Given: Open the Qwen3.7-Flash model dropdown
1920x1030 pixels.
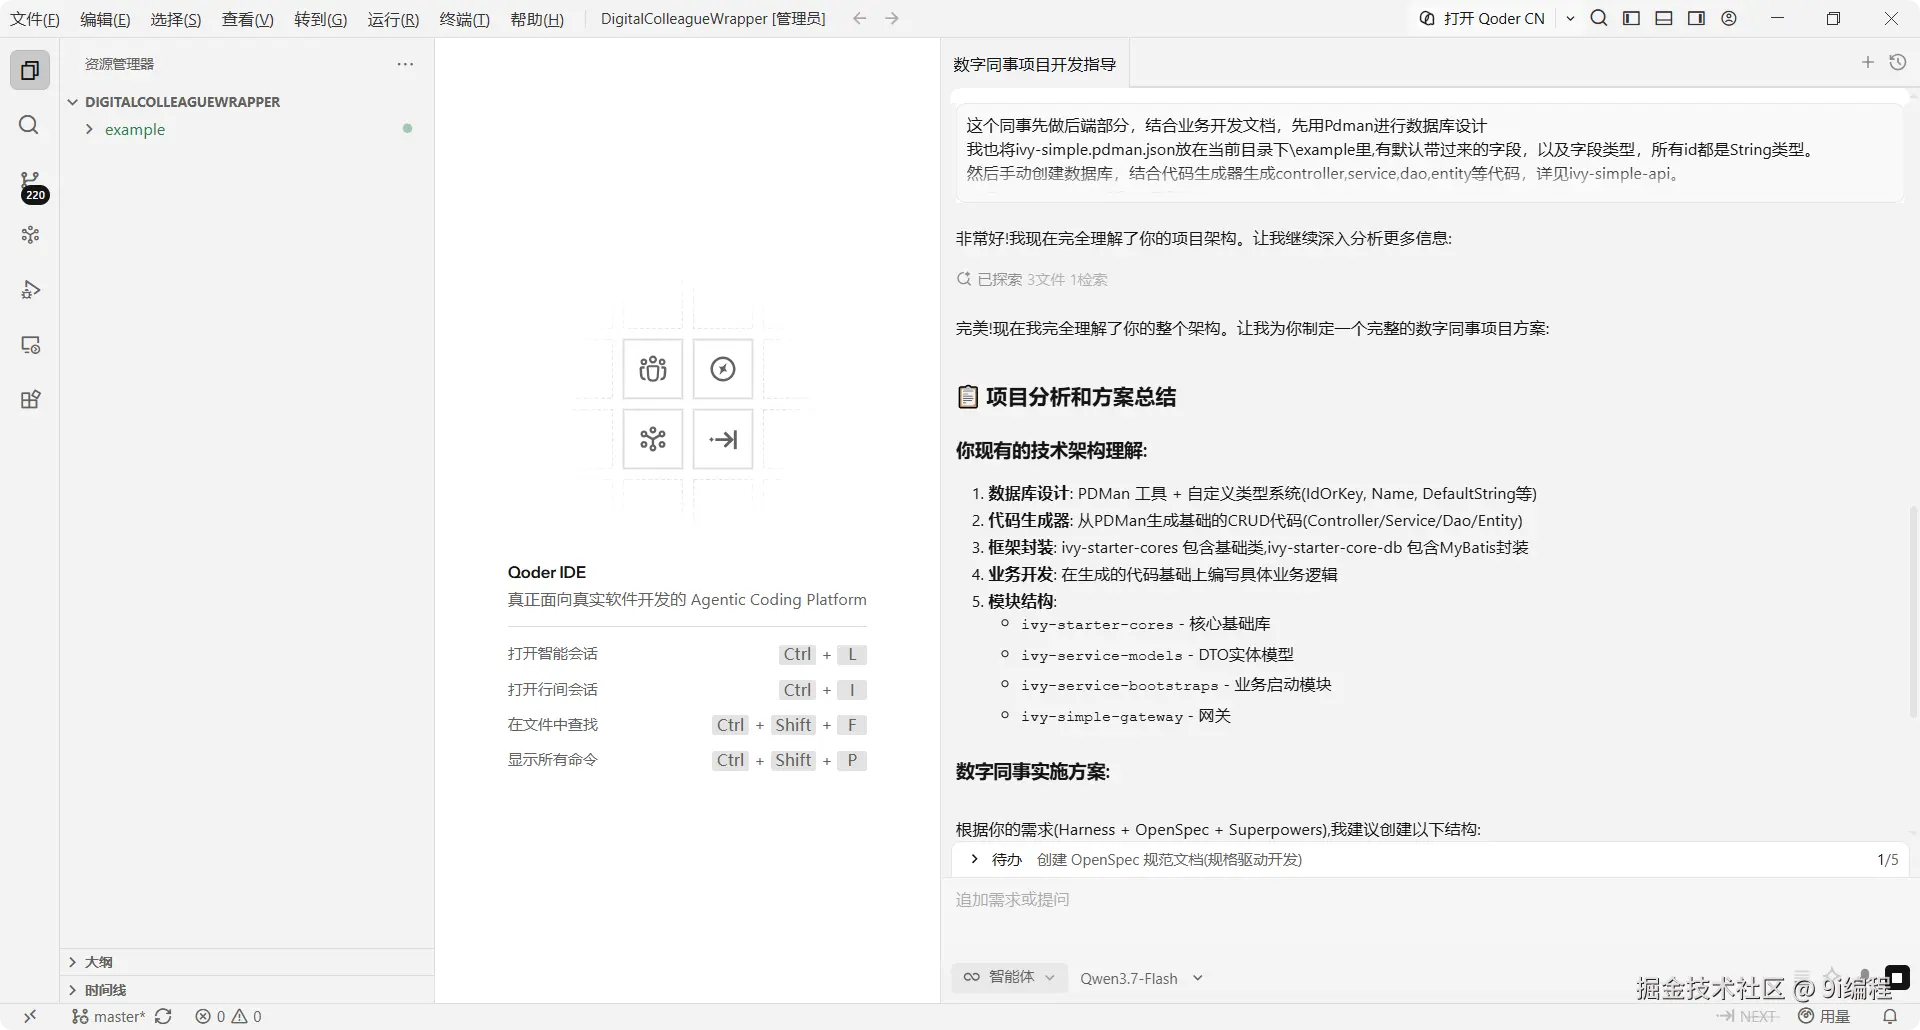Looking at the screenshot, I should coord(1141,978).
